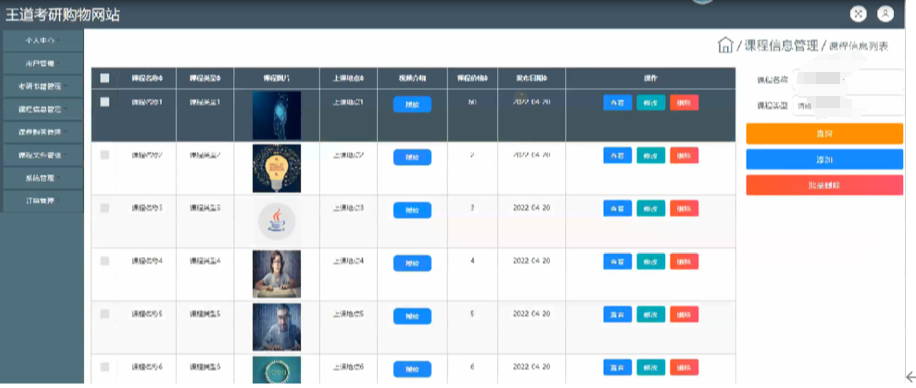Click 预览 video preview for 课程名称1
This screenshot has width=916, height=388.
pyautogui.click(x=412, y=104)
